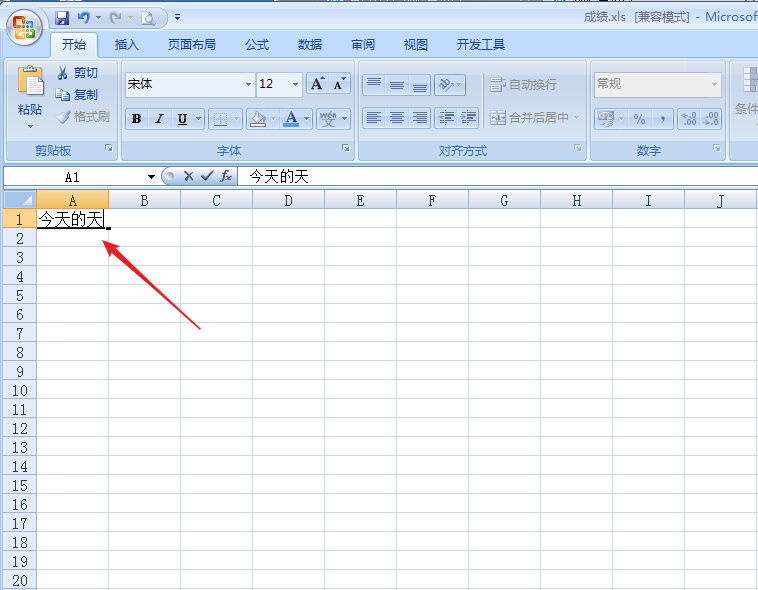Open the Customize Quick Access Toolbar dropdown
Screen dimensions: 758x590
point(177,17)
